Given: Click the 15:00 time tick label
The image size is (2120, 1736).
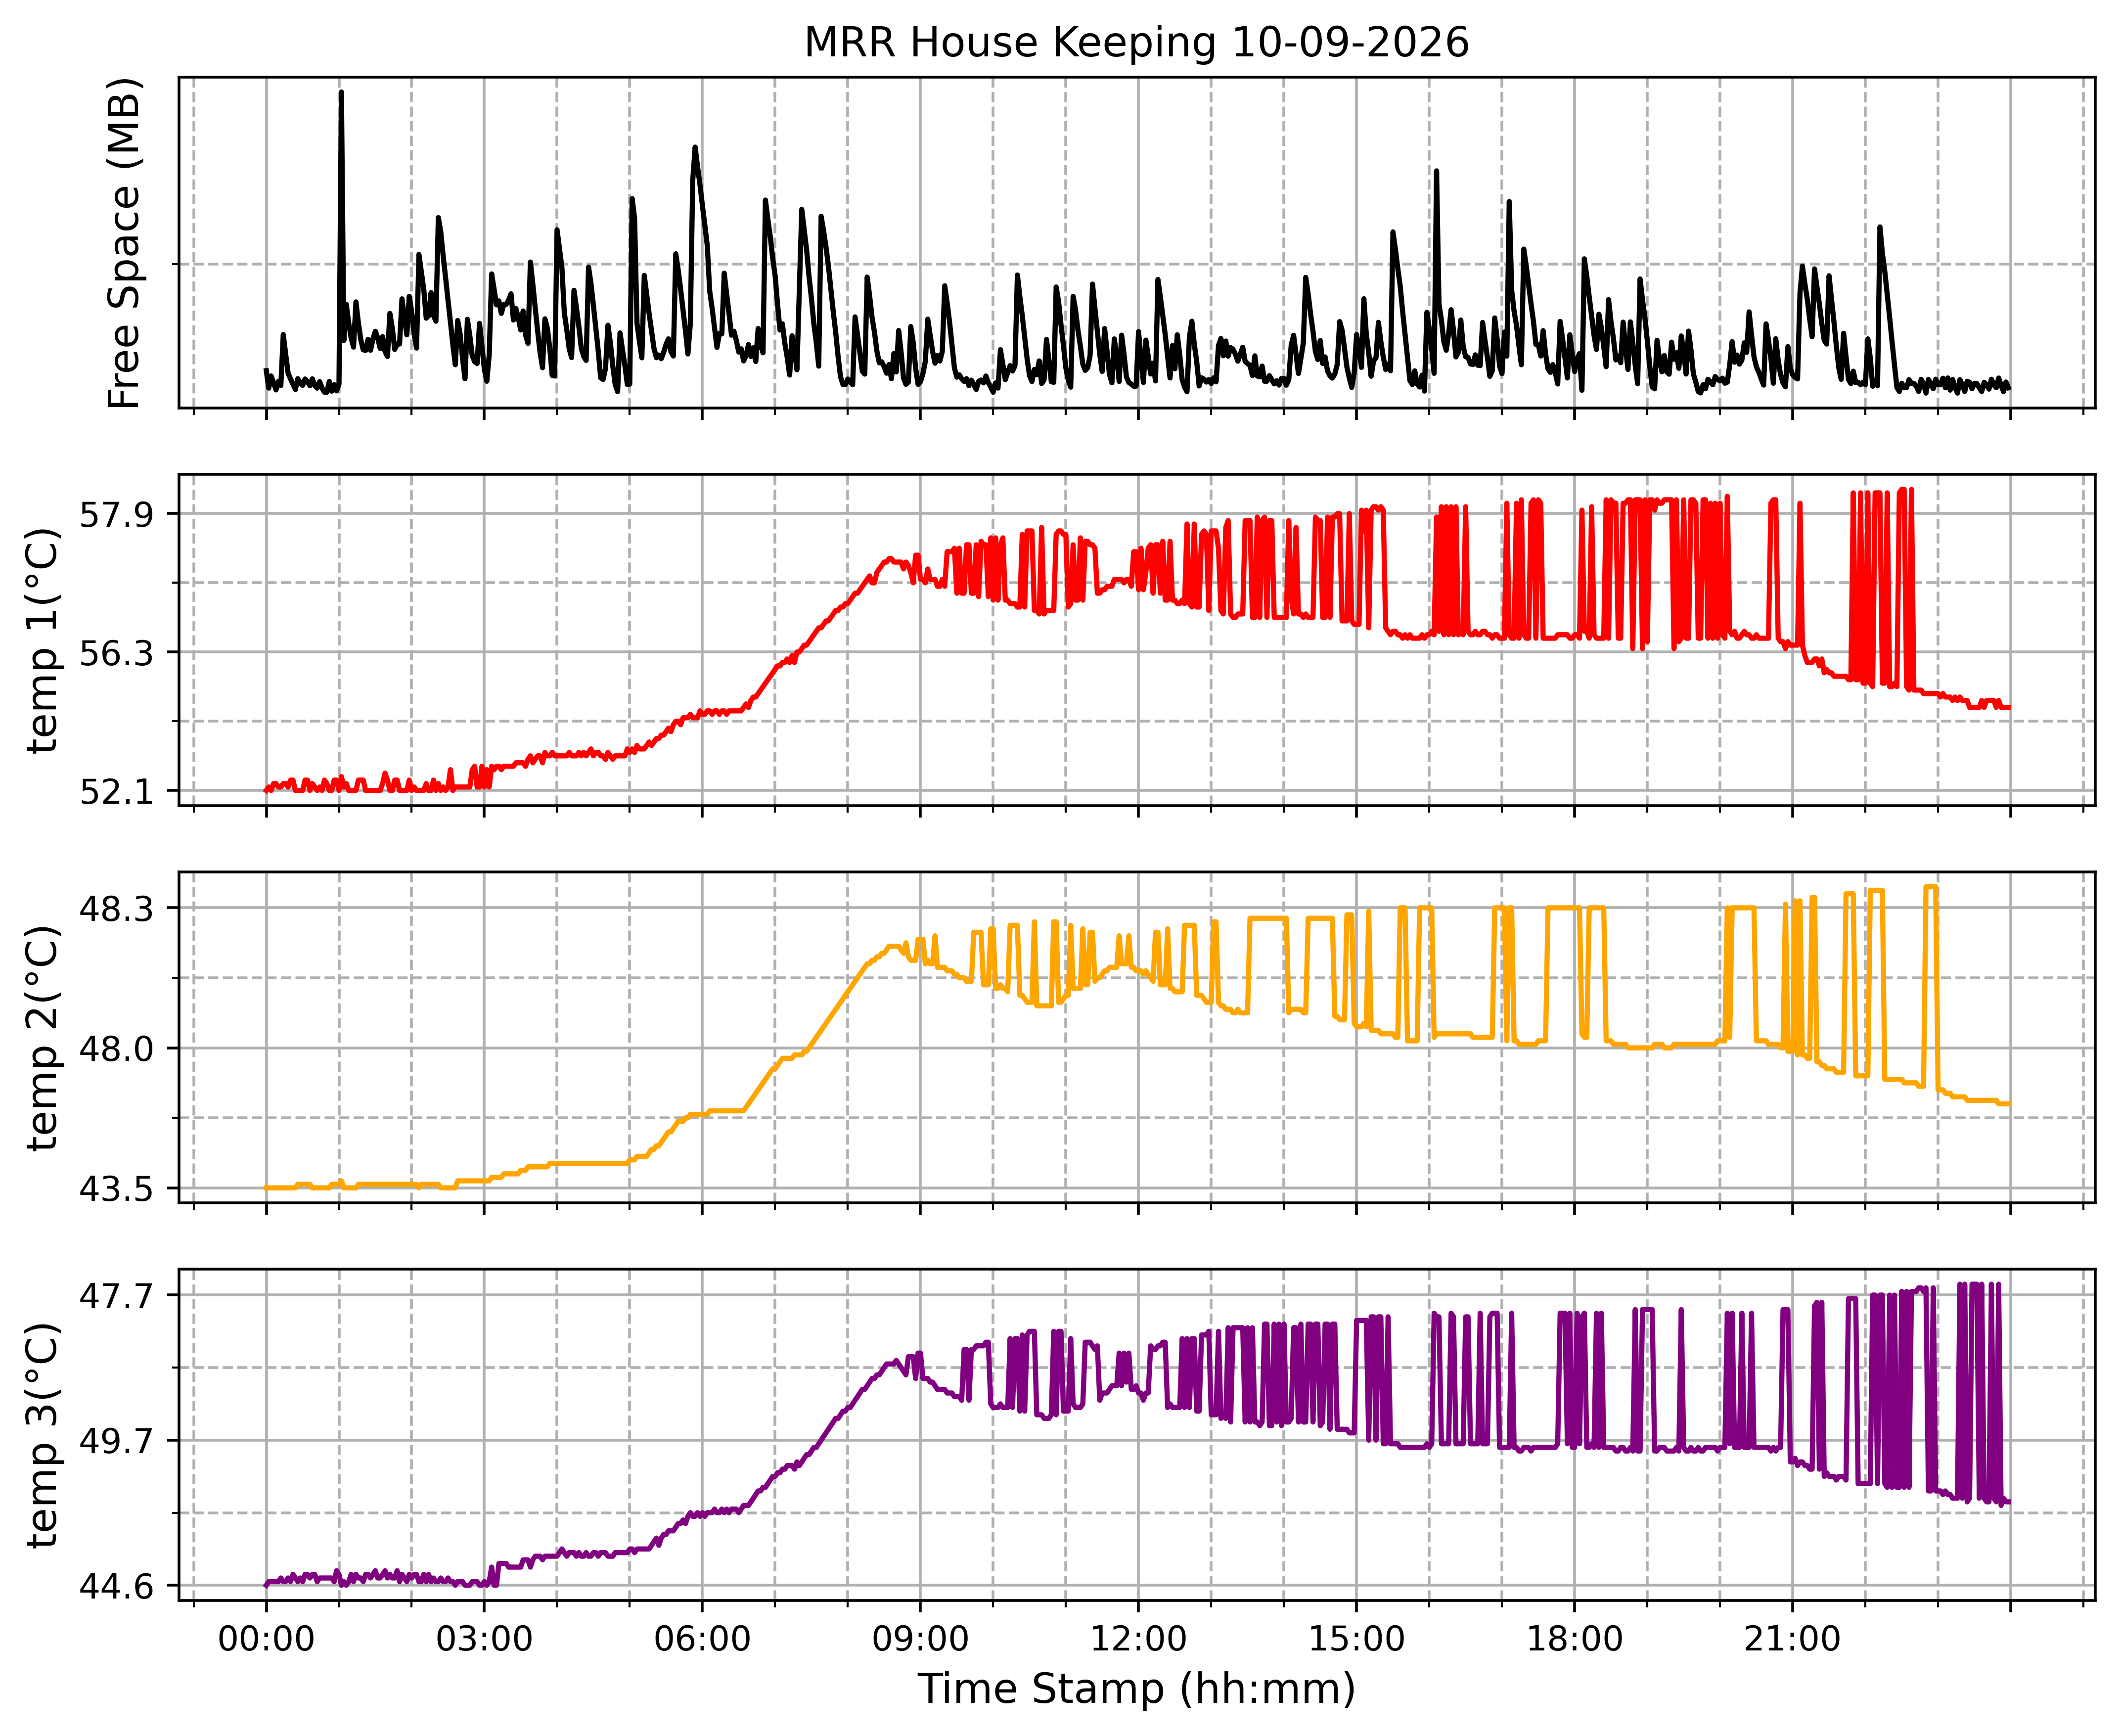Looking at the screenshot, I should (1356, 1639).
